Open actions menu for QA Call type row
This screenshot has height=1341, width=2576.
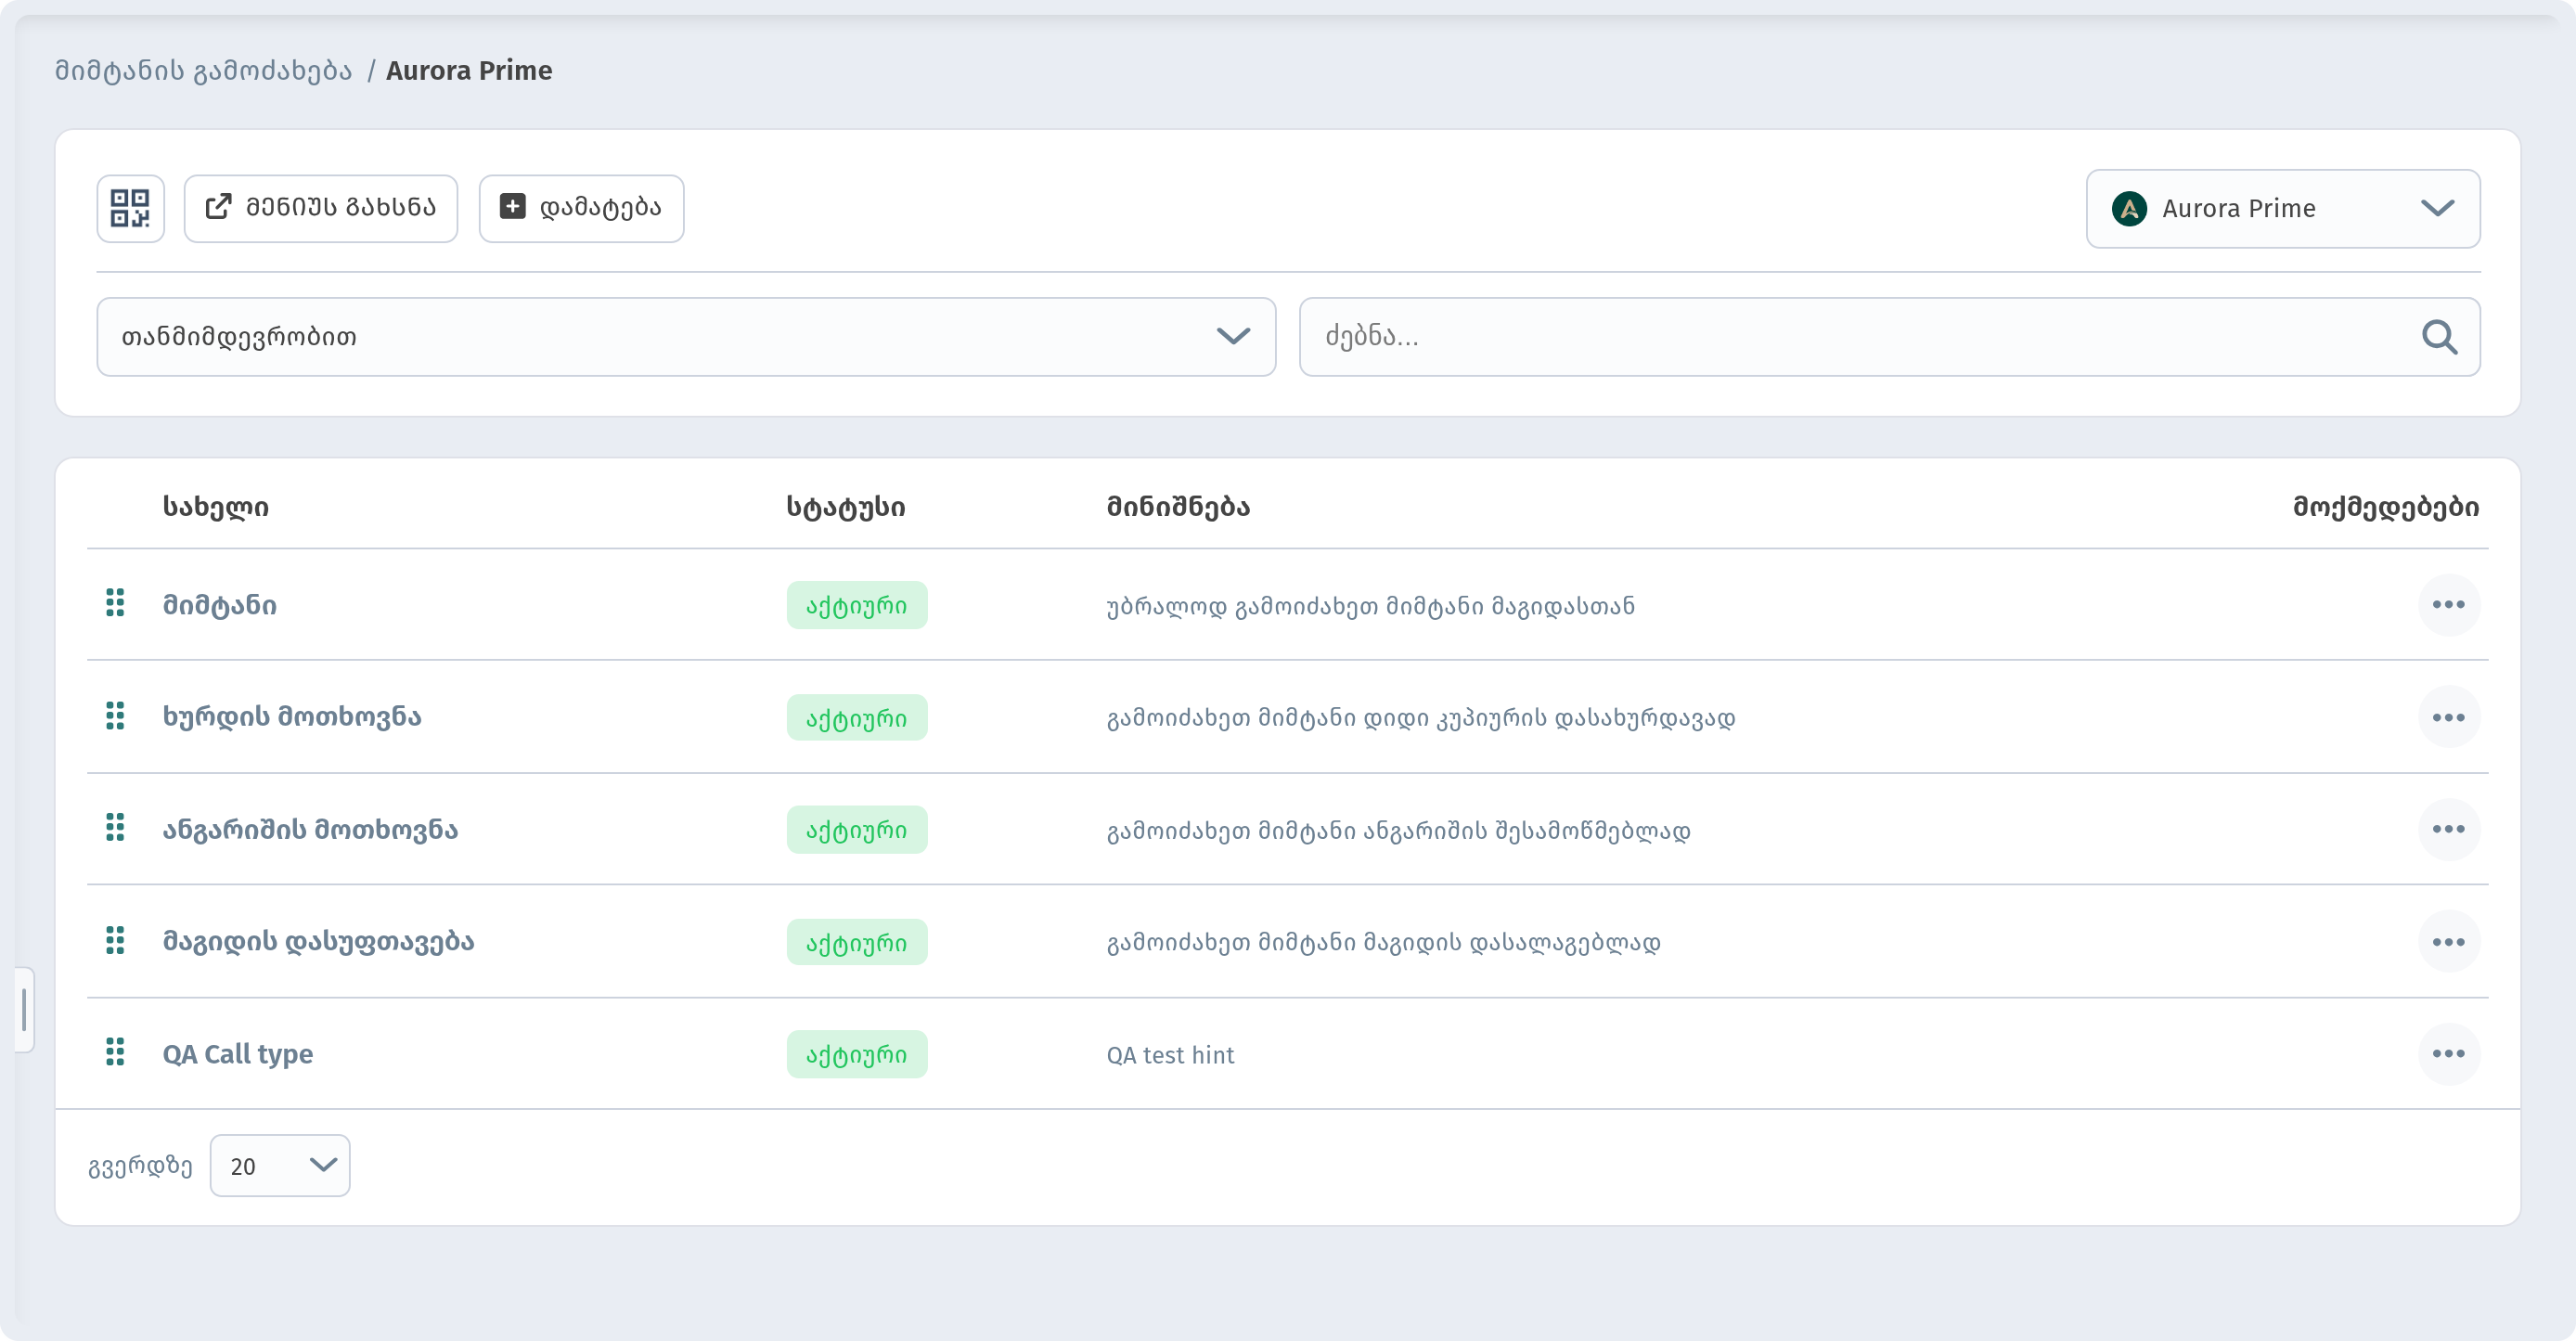2448,1054
